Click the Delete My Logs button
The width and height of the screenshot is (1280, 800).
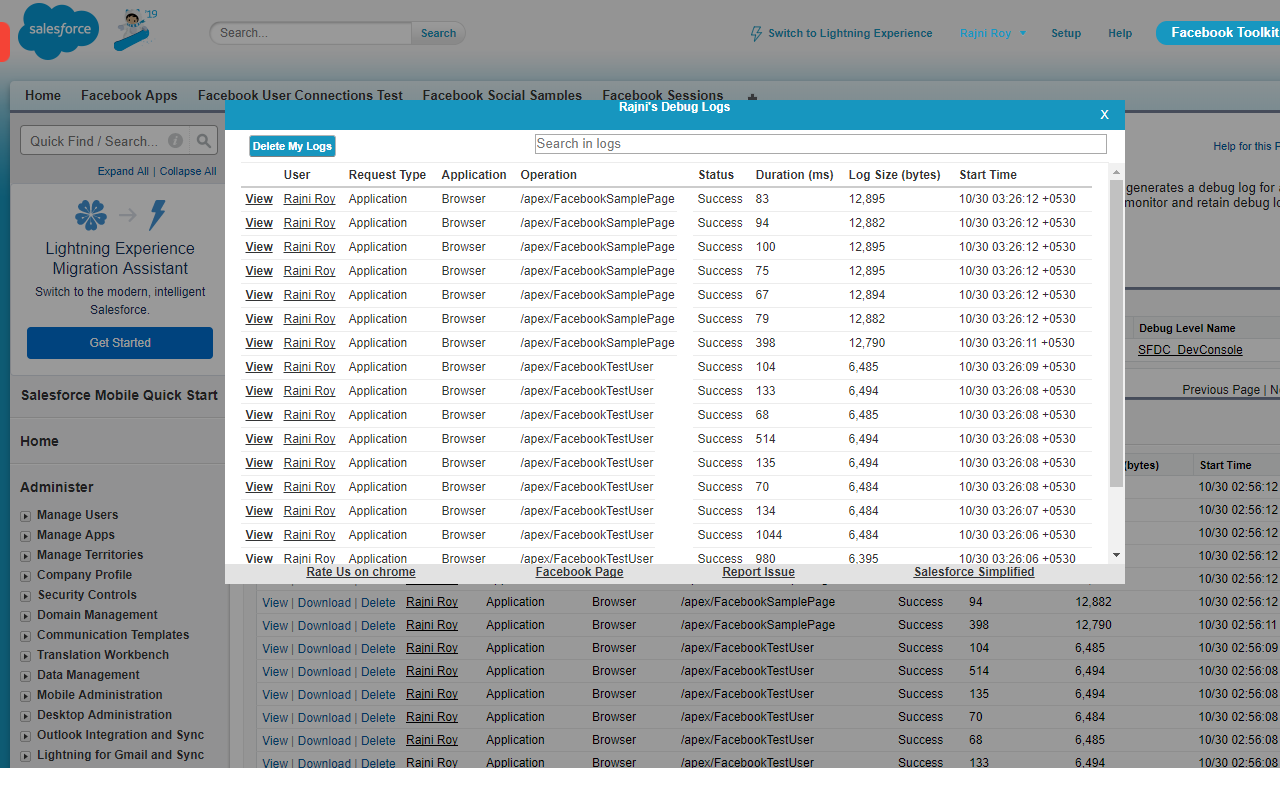pyautogui.click(x=291, y=145)
